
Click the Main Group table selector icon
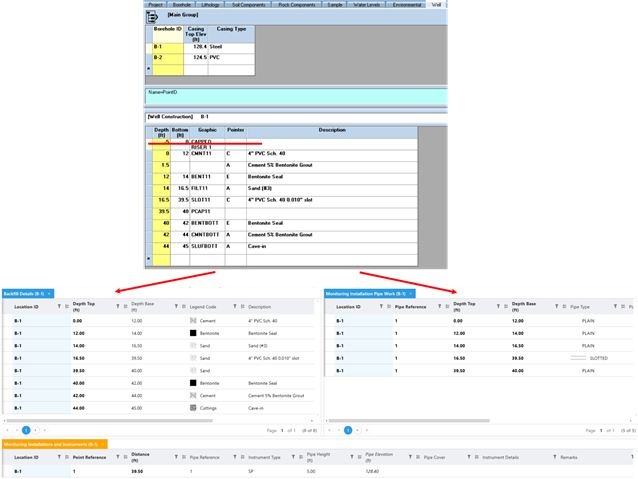pyautogui.click(x=152, y=17)
